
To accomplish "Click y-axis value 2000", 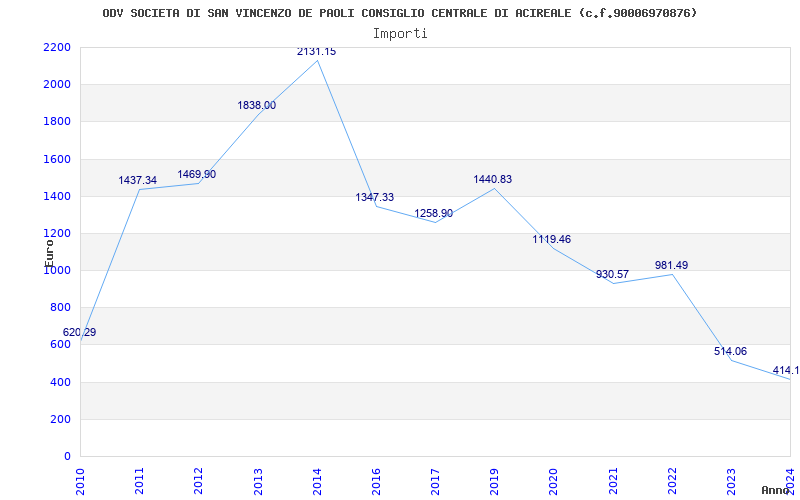I will pos(57,85).
